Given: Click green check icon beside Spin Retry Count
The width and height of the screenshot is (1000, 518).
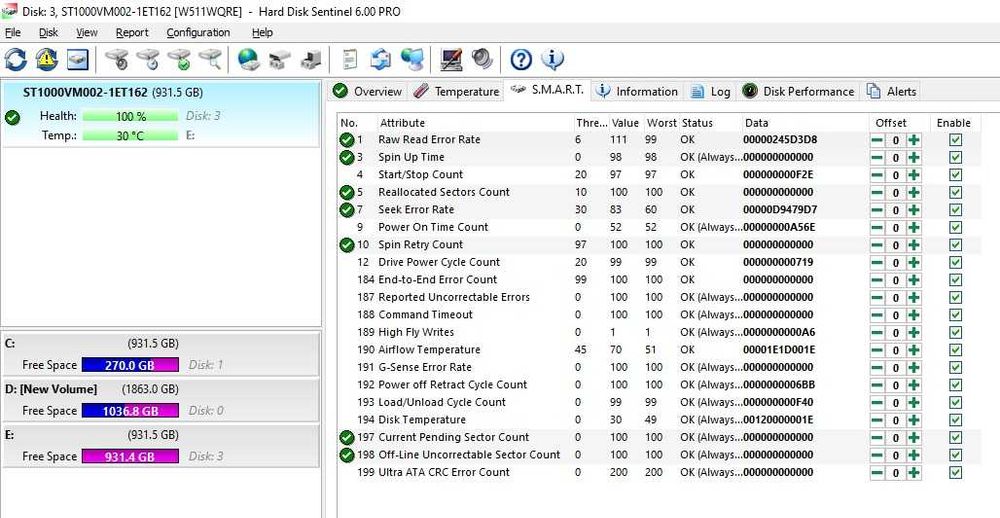Looking at the screenshot, I should (x=347, y=245).
